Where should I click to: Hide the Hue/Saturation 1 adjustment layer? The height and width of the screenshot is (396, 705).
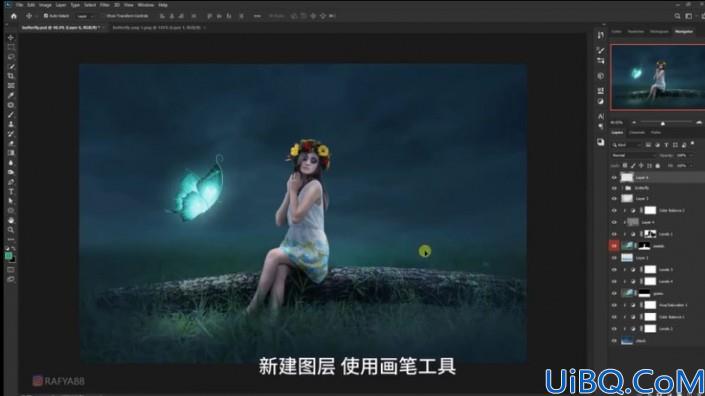(614, 305)
